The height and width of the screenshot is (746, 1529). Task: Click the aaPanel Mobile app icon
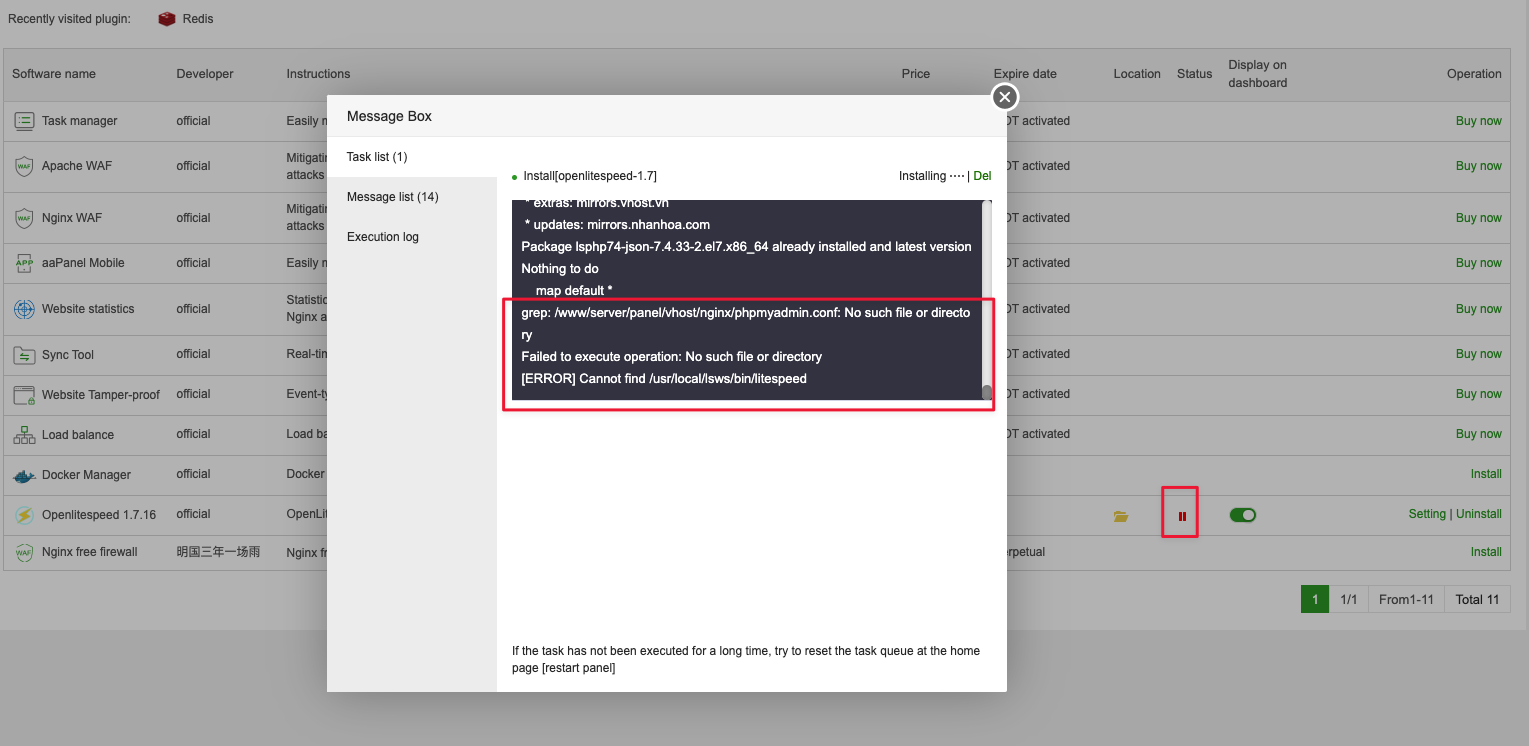[24, 263]
